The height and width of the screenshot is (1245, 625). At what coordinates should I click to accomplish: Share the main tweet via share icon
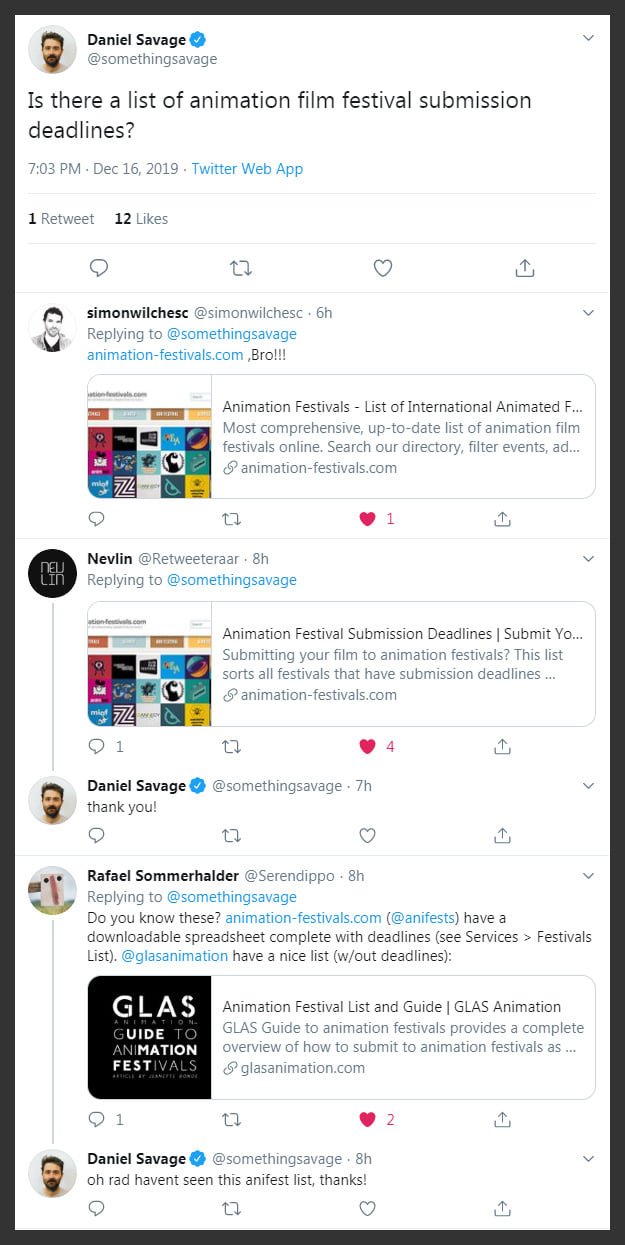tap(524, 268)
